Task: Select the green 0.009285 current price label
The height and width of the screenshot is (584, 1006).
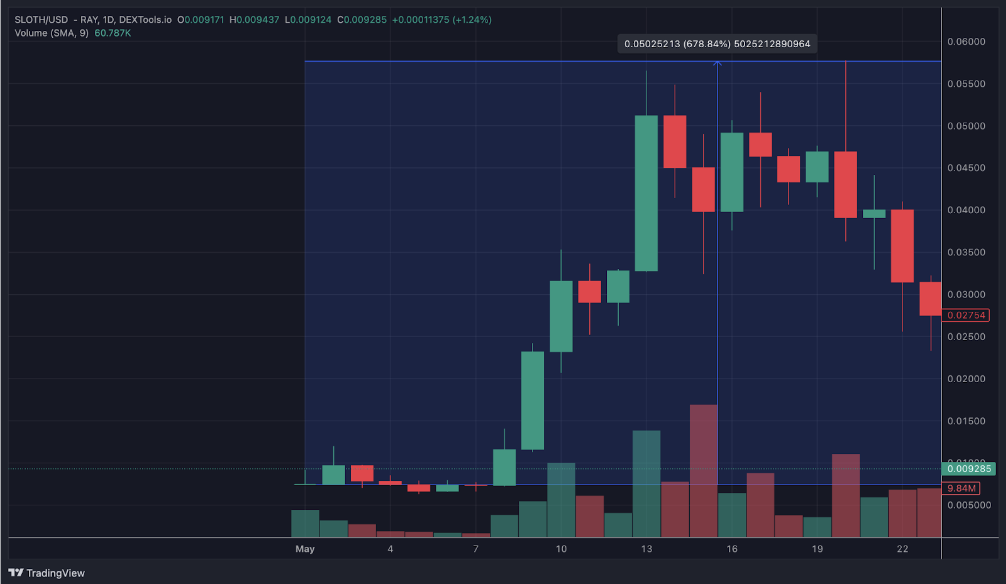Action: [x=968, y=468]
